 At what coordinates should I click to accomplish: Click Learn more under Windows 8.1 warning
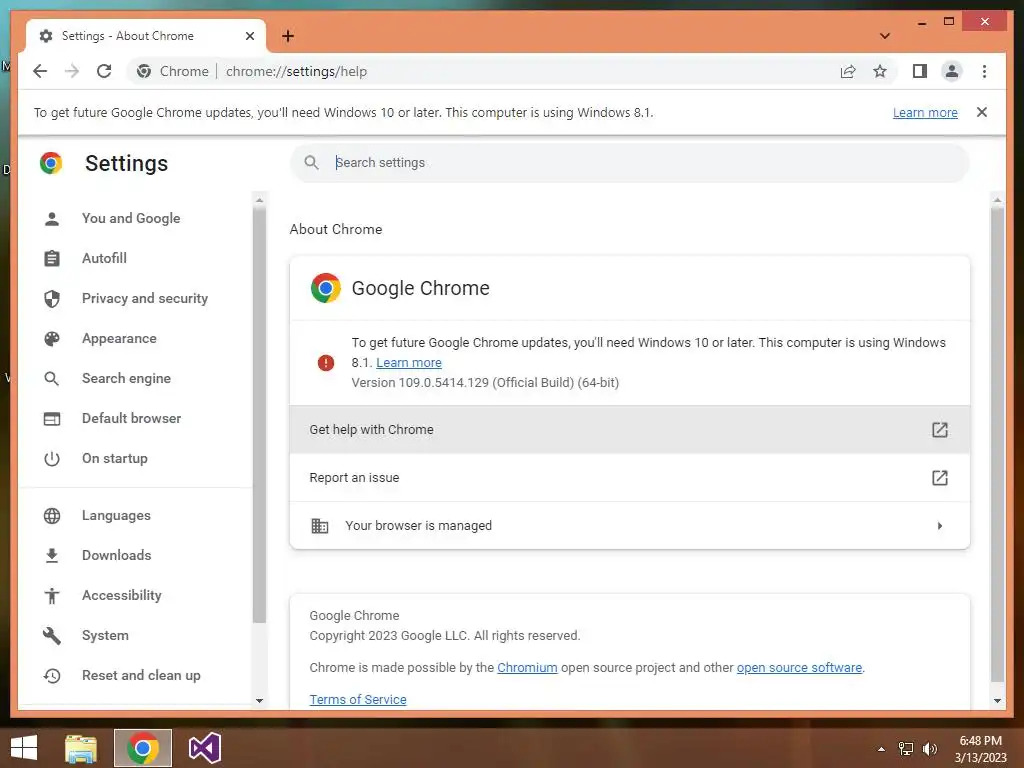[x=409, y=362]
